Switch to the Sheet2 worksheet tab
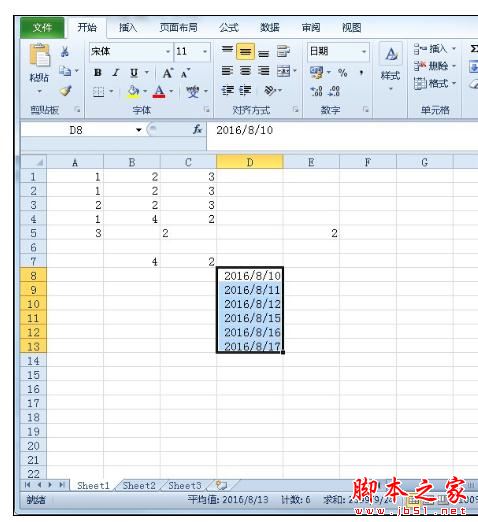Viewport: 478px width, 522px height. (139, 485)
